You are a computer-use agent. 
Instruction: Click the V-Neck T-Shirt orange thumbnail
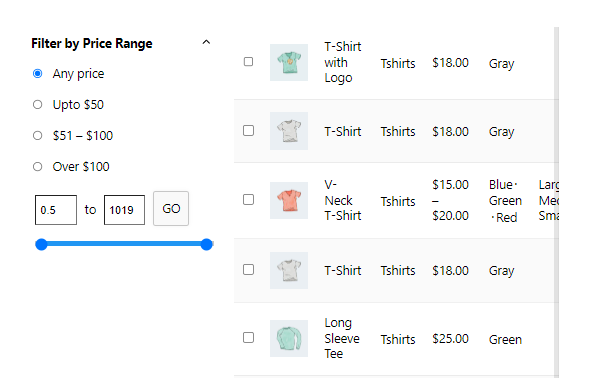289,200
